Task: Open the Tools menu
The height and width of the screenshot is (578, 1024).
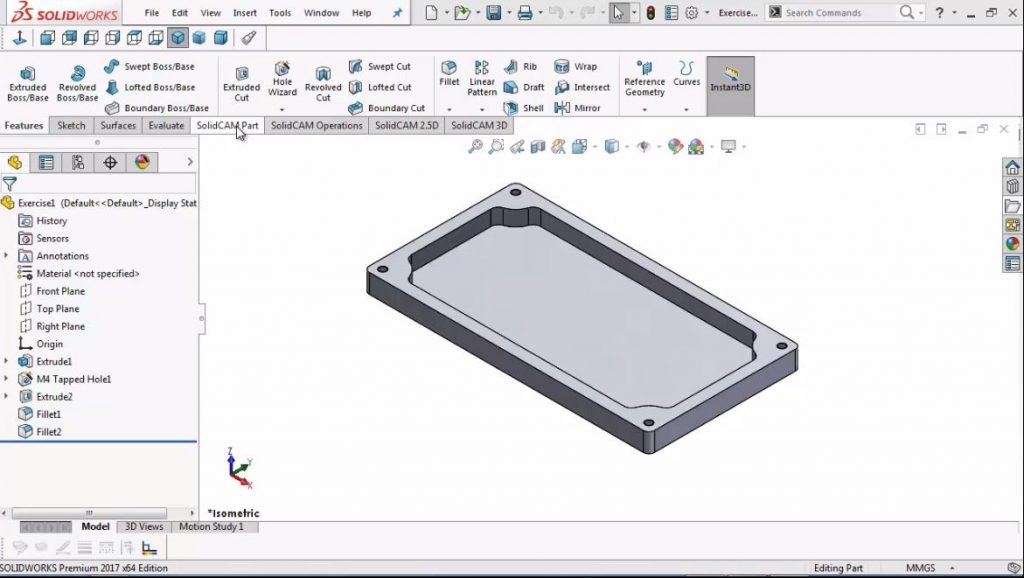Action: tap(280, 13)
